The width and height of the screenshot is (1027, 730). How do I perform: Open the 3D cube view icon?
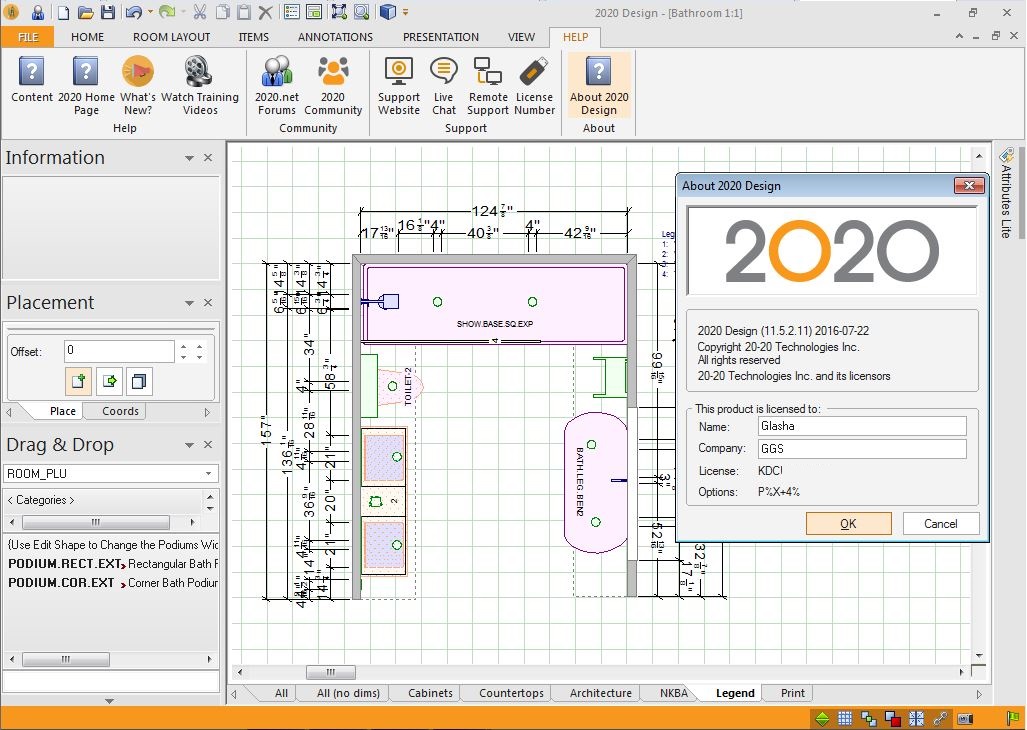[x=388, y=12]
